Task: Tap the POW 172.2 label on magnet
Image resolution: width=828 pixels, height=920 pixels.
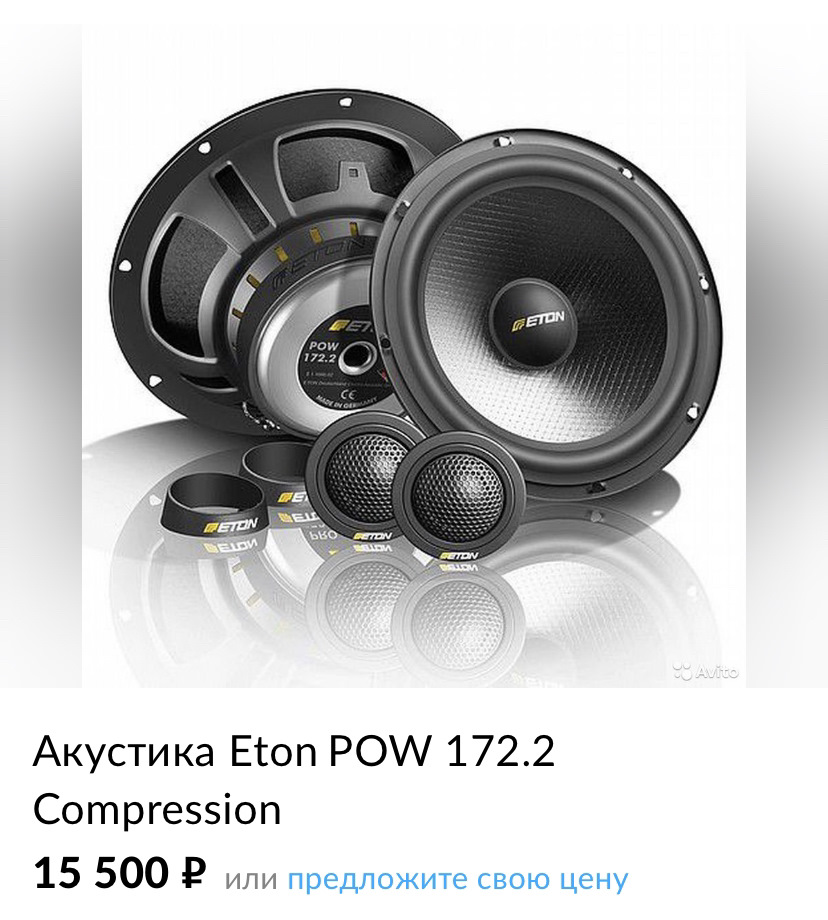Action: [x=321, y=351]
